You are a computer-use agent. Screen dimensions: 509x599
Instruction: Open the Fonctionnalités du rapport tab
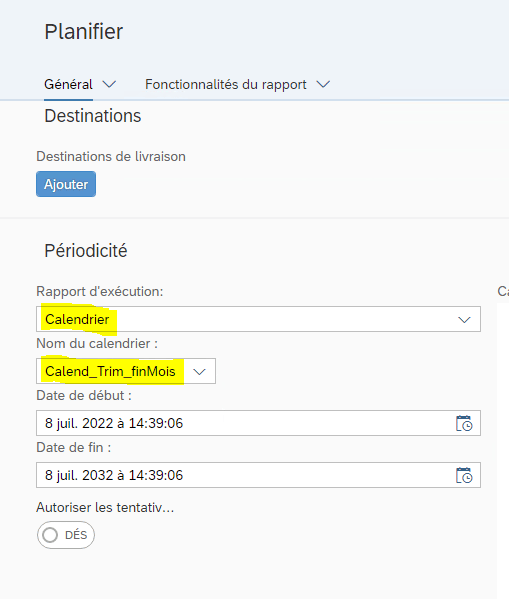point(226,84)
